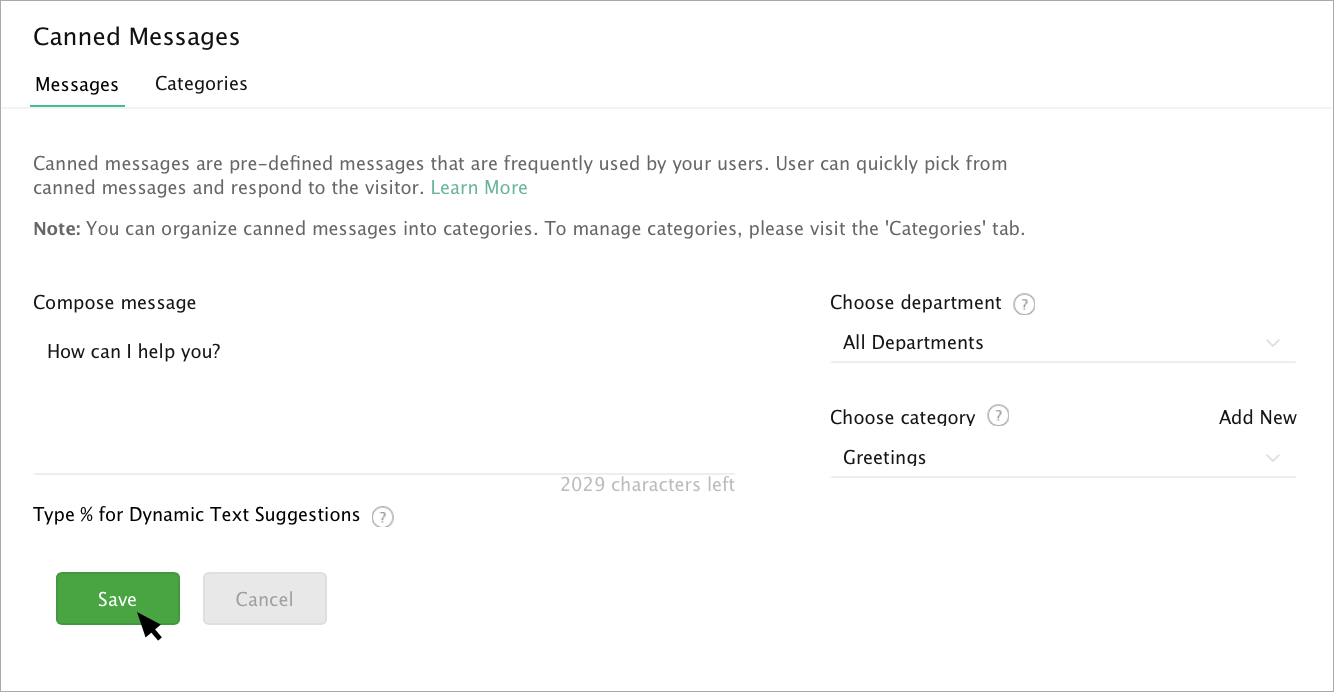Click the Choose department label
Viewport: 1334px width, 692px height.
[915, 302]
